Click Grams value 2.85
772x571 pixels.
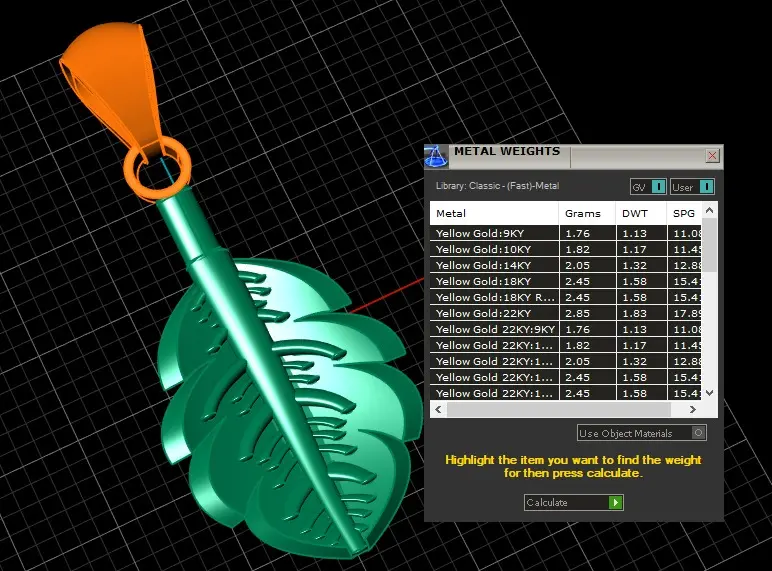pos(577,313)
